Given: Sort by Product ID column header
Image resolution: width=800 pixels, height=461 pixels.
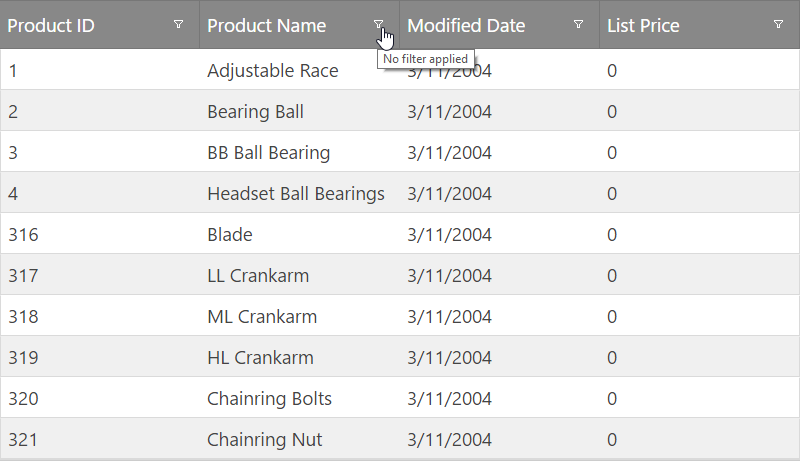Looking at the screenshot, I should coord(52,26).
